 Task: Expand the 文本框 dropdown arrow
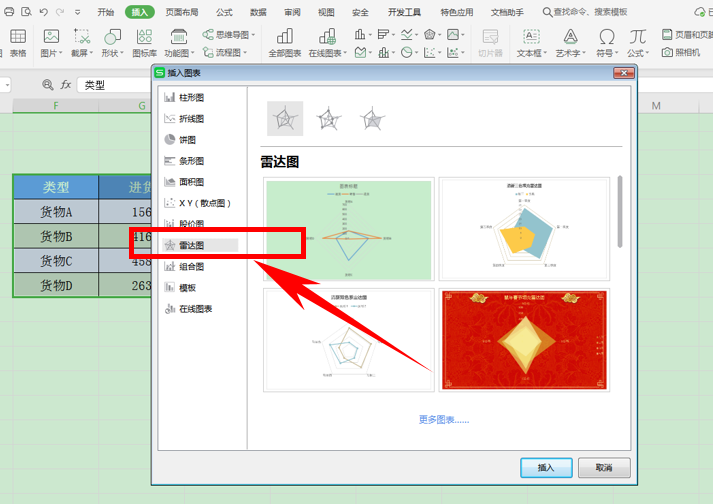coord(545,53)
